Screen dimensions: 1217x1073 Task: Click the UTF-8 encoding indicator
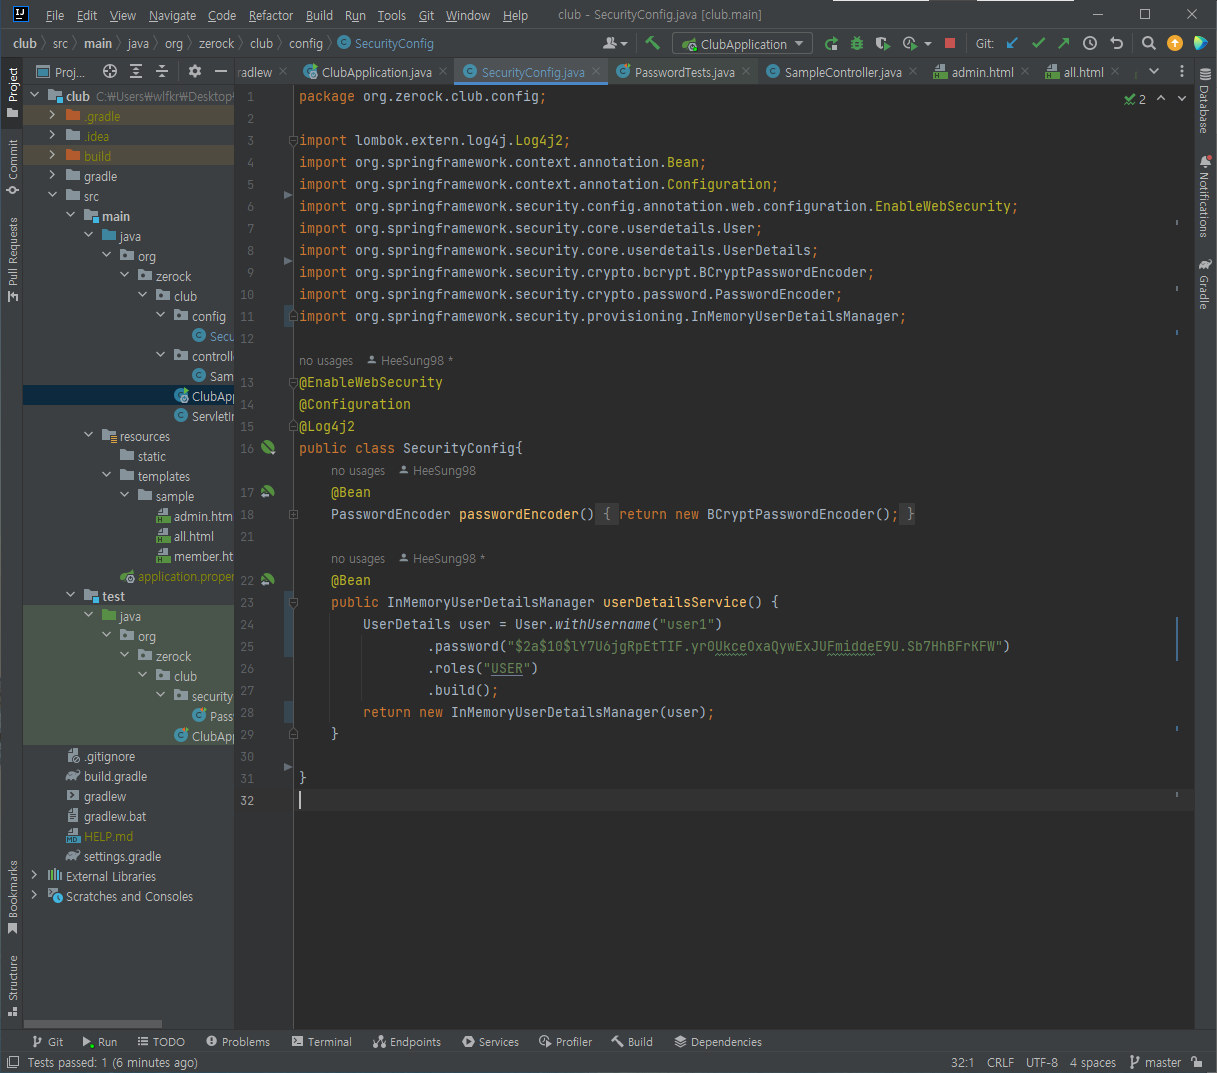[x=1041, y=1062]
